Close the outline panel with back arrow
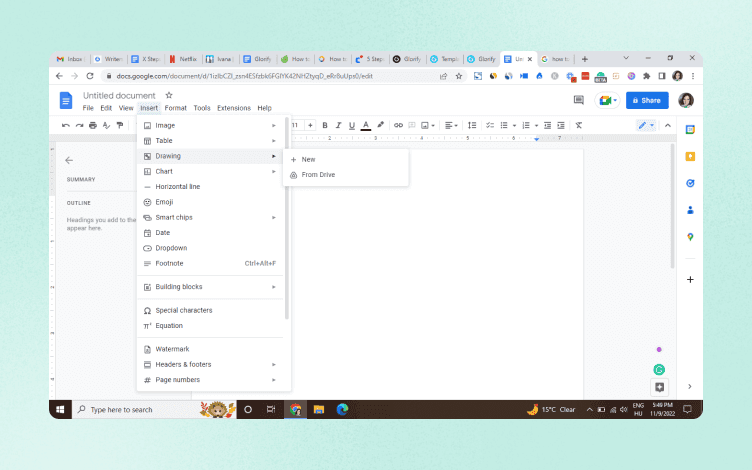Screen dimensions: 752x470 click(69, 161)
